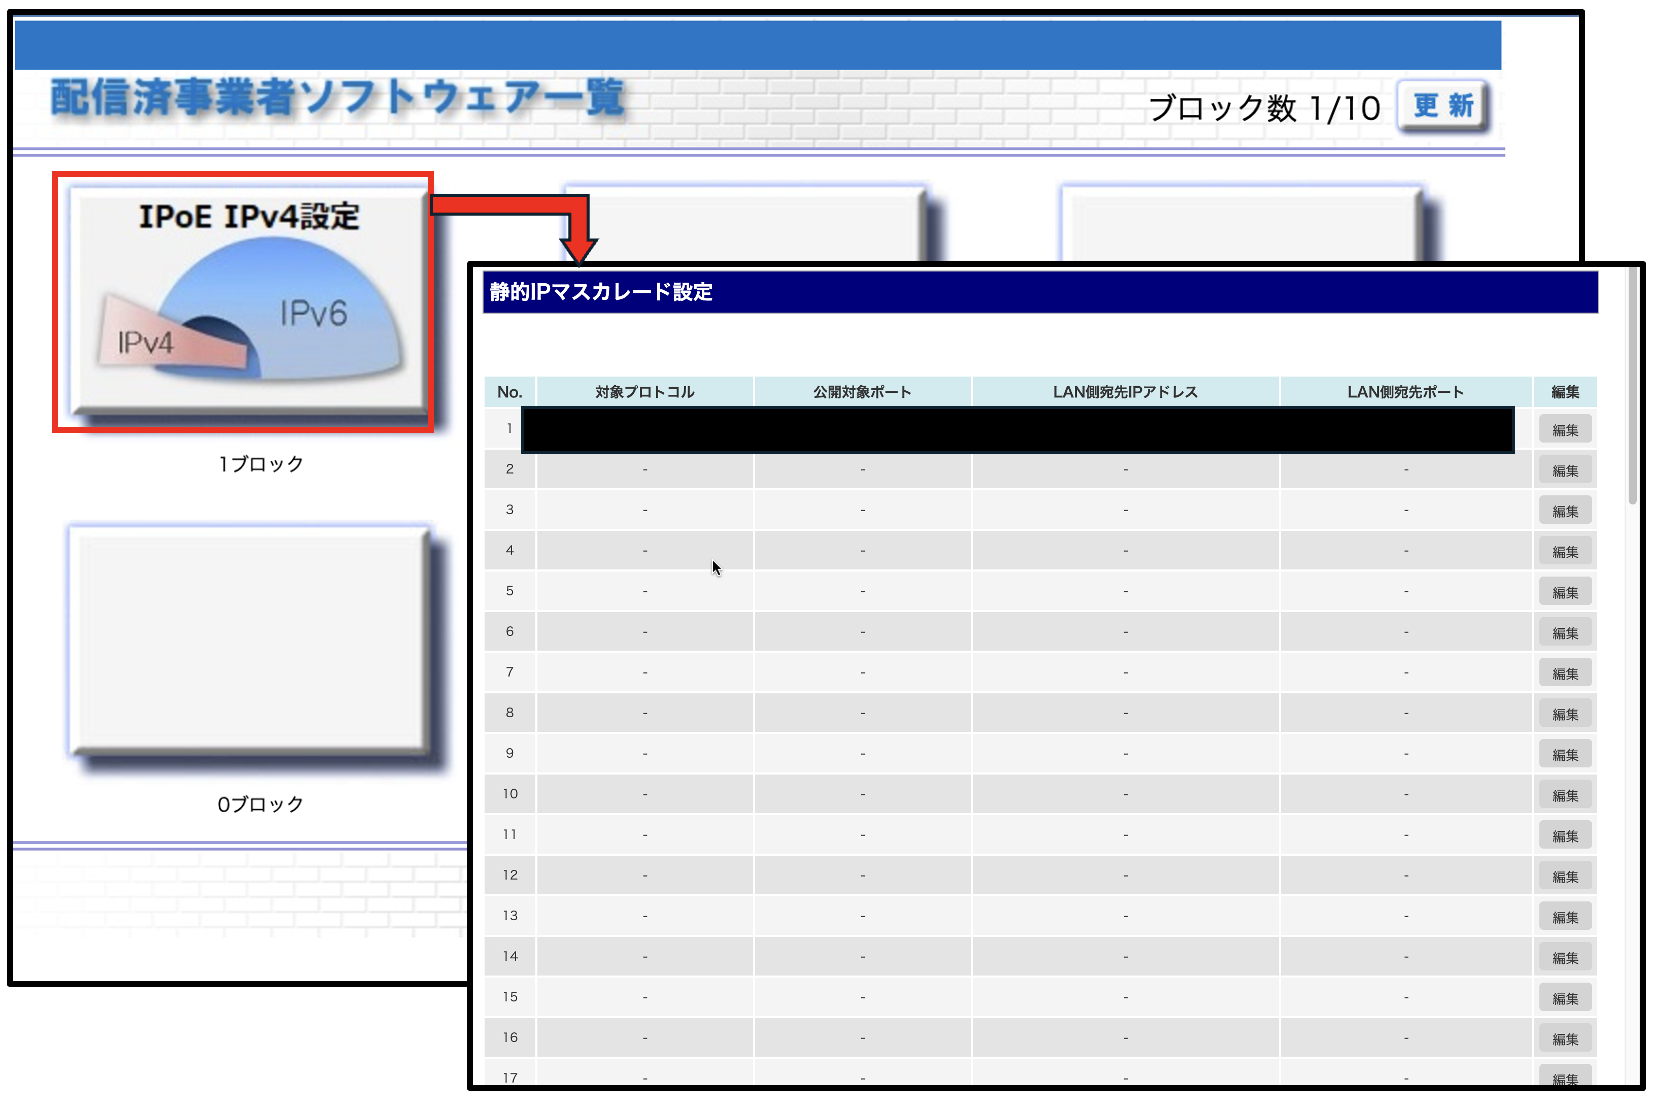Click the 編集 button for row 1
1664x1102 pixels.
click(1565, 428)
